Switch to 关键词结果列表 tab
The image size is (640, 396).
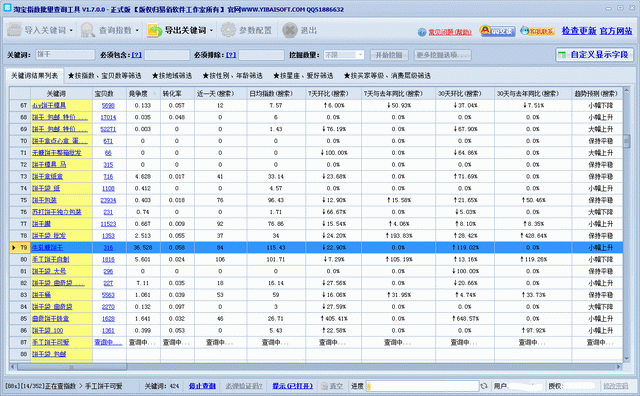click(34, 76)
